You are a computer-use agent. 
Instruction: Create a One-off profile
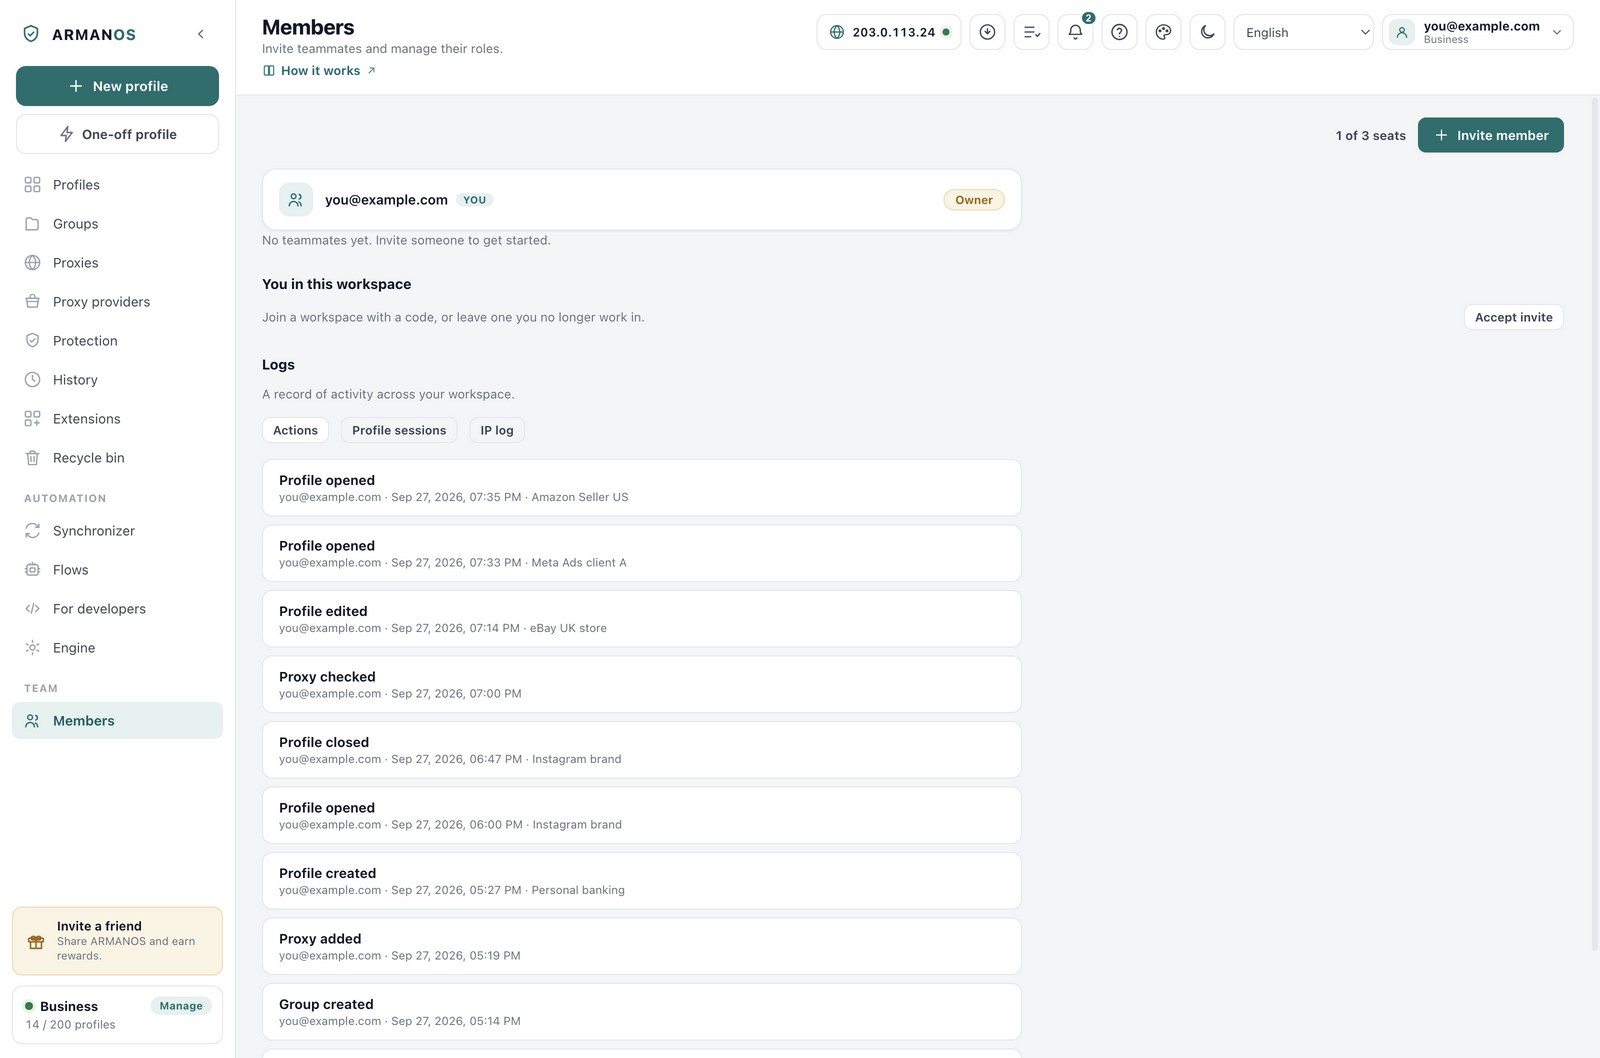pos(117,134)
